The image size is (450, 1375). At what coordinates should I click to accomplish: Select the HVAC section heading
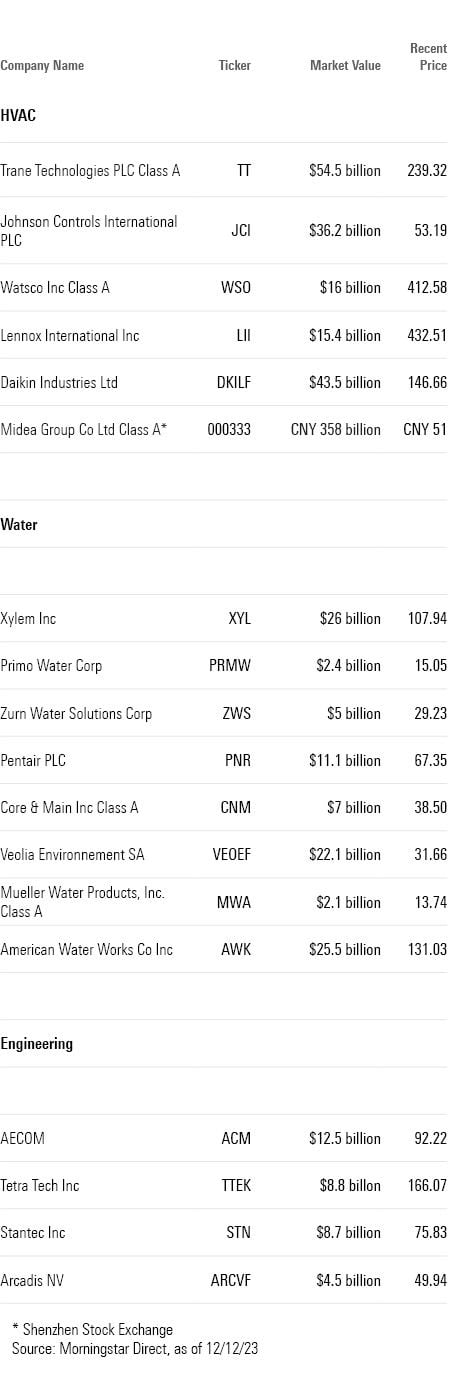(x=18, y=116)
